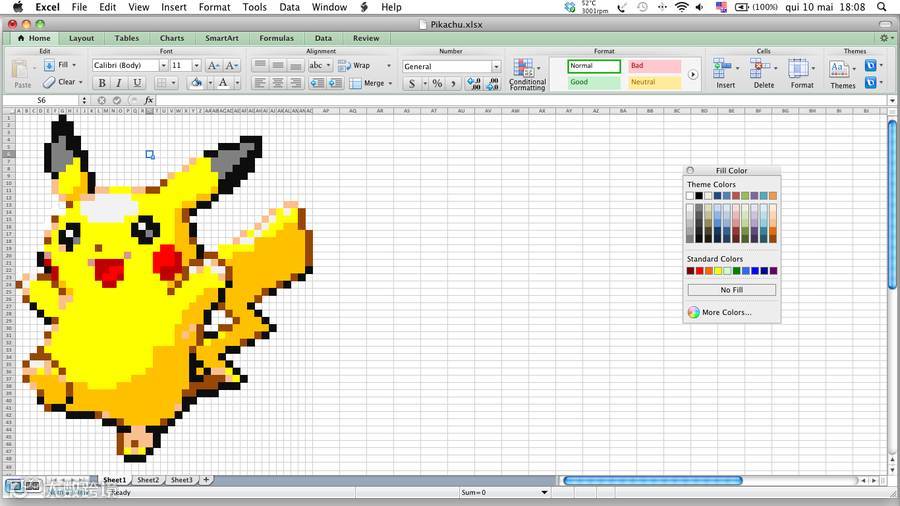Expand the formula bar with the right-end arrow
This screenshot has width=900, height=506.
892,100
